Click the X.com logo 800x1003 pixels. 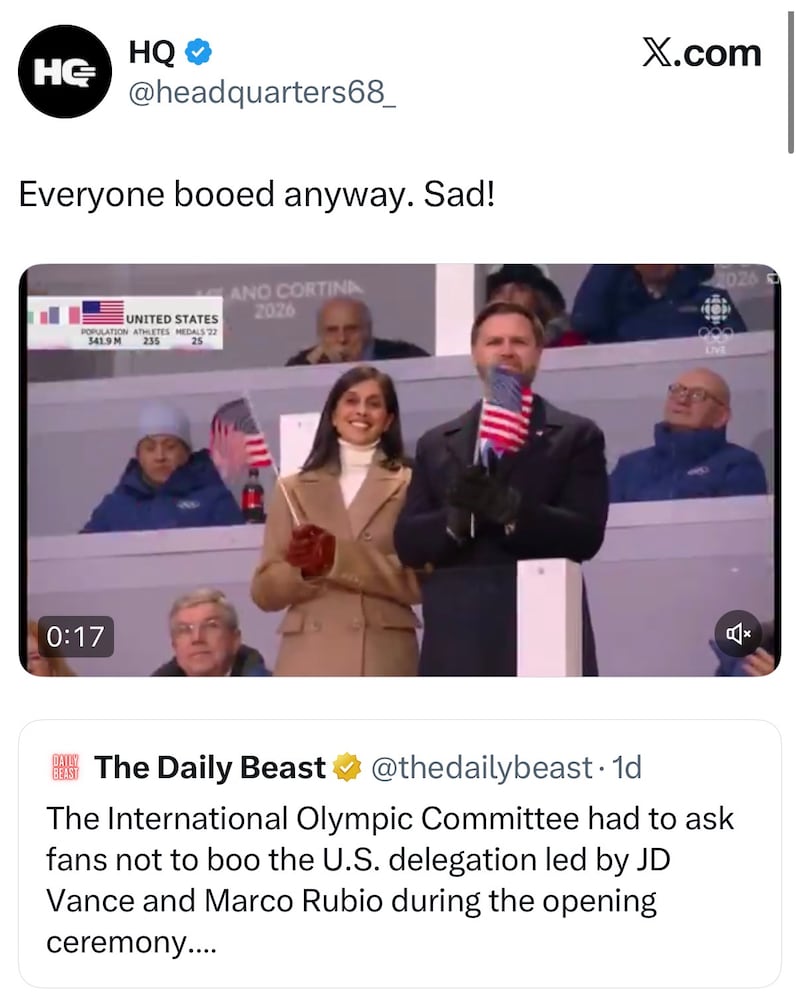coord(700,53)
